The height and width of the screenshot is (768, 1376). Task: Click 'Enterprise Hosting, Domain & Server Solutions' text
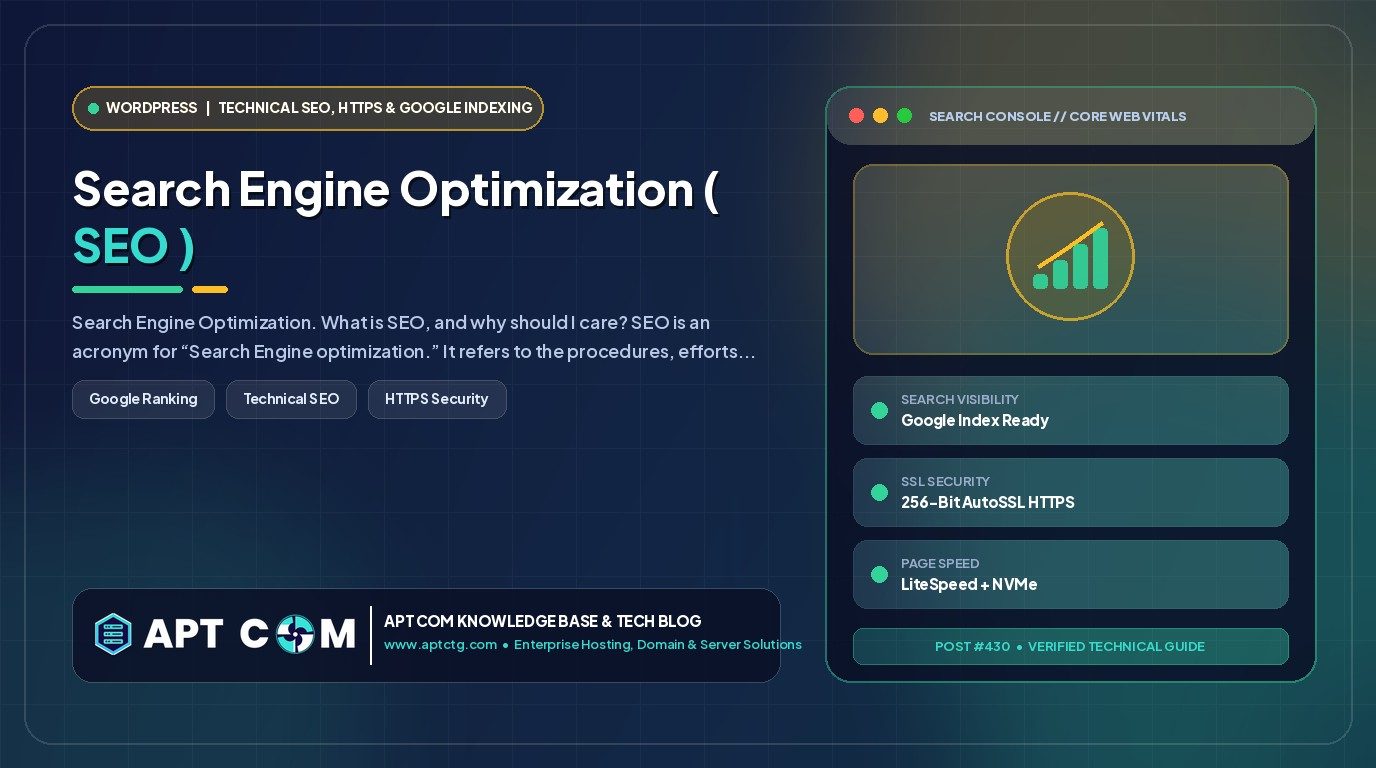658,645
